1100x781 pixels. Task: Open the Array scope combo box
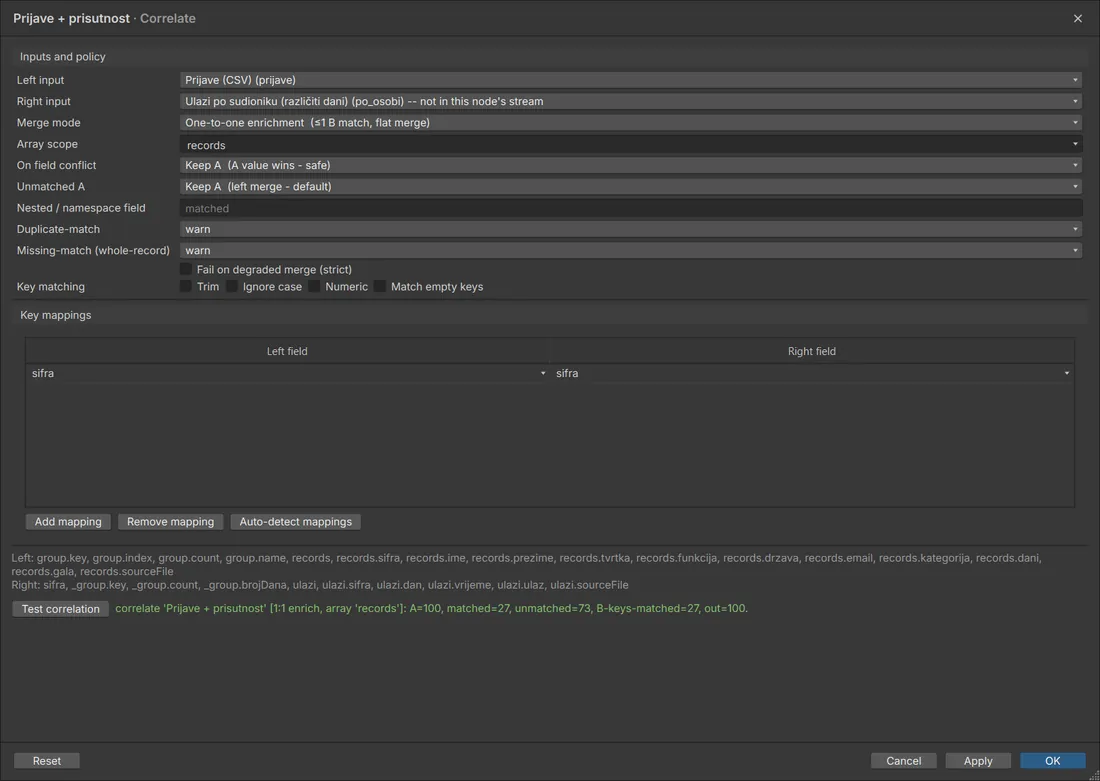coord(631,145)
